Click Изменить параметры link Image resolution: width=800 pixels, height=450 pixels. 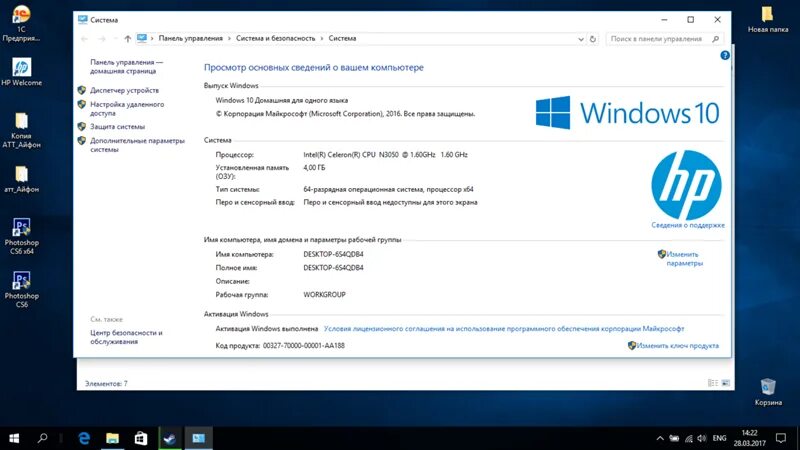[x=684, y=259]
